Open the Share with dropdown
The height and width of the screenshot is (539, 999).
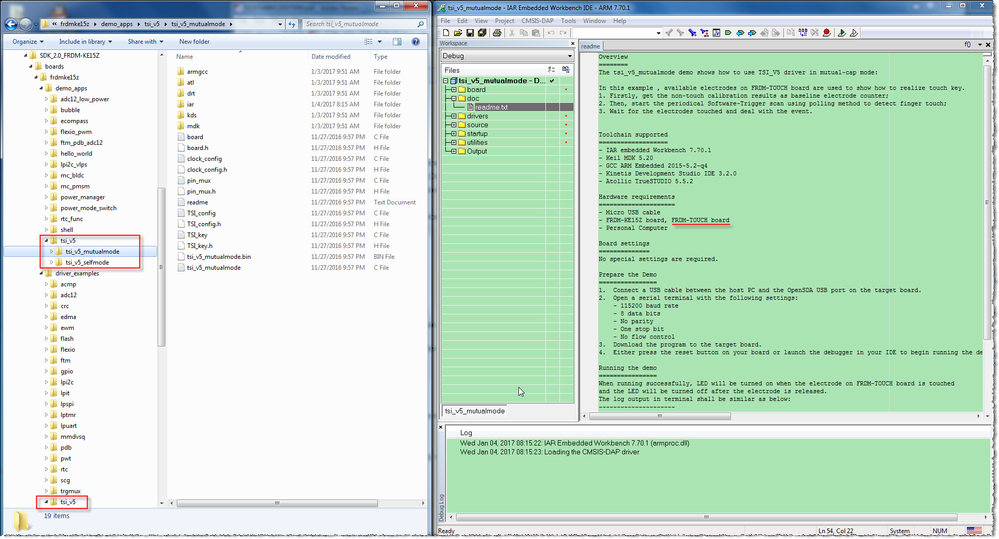145,41
